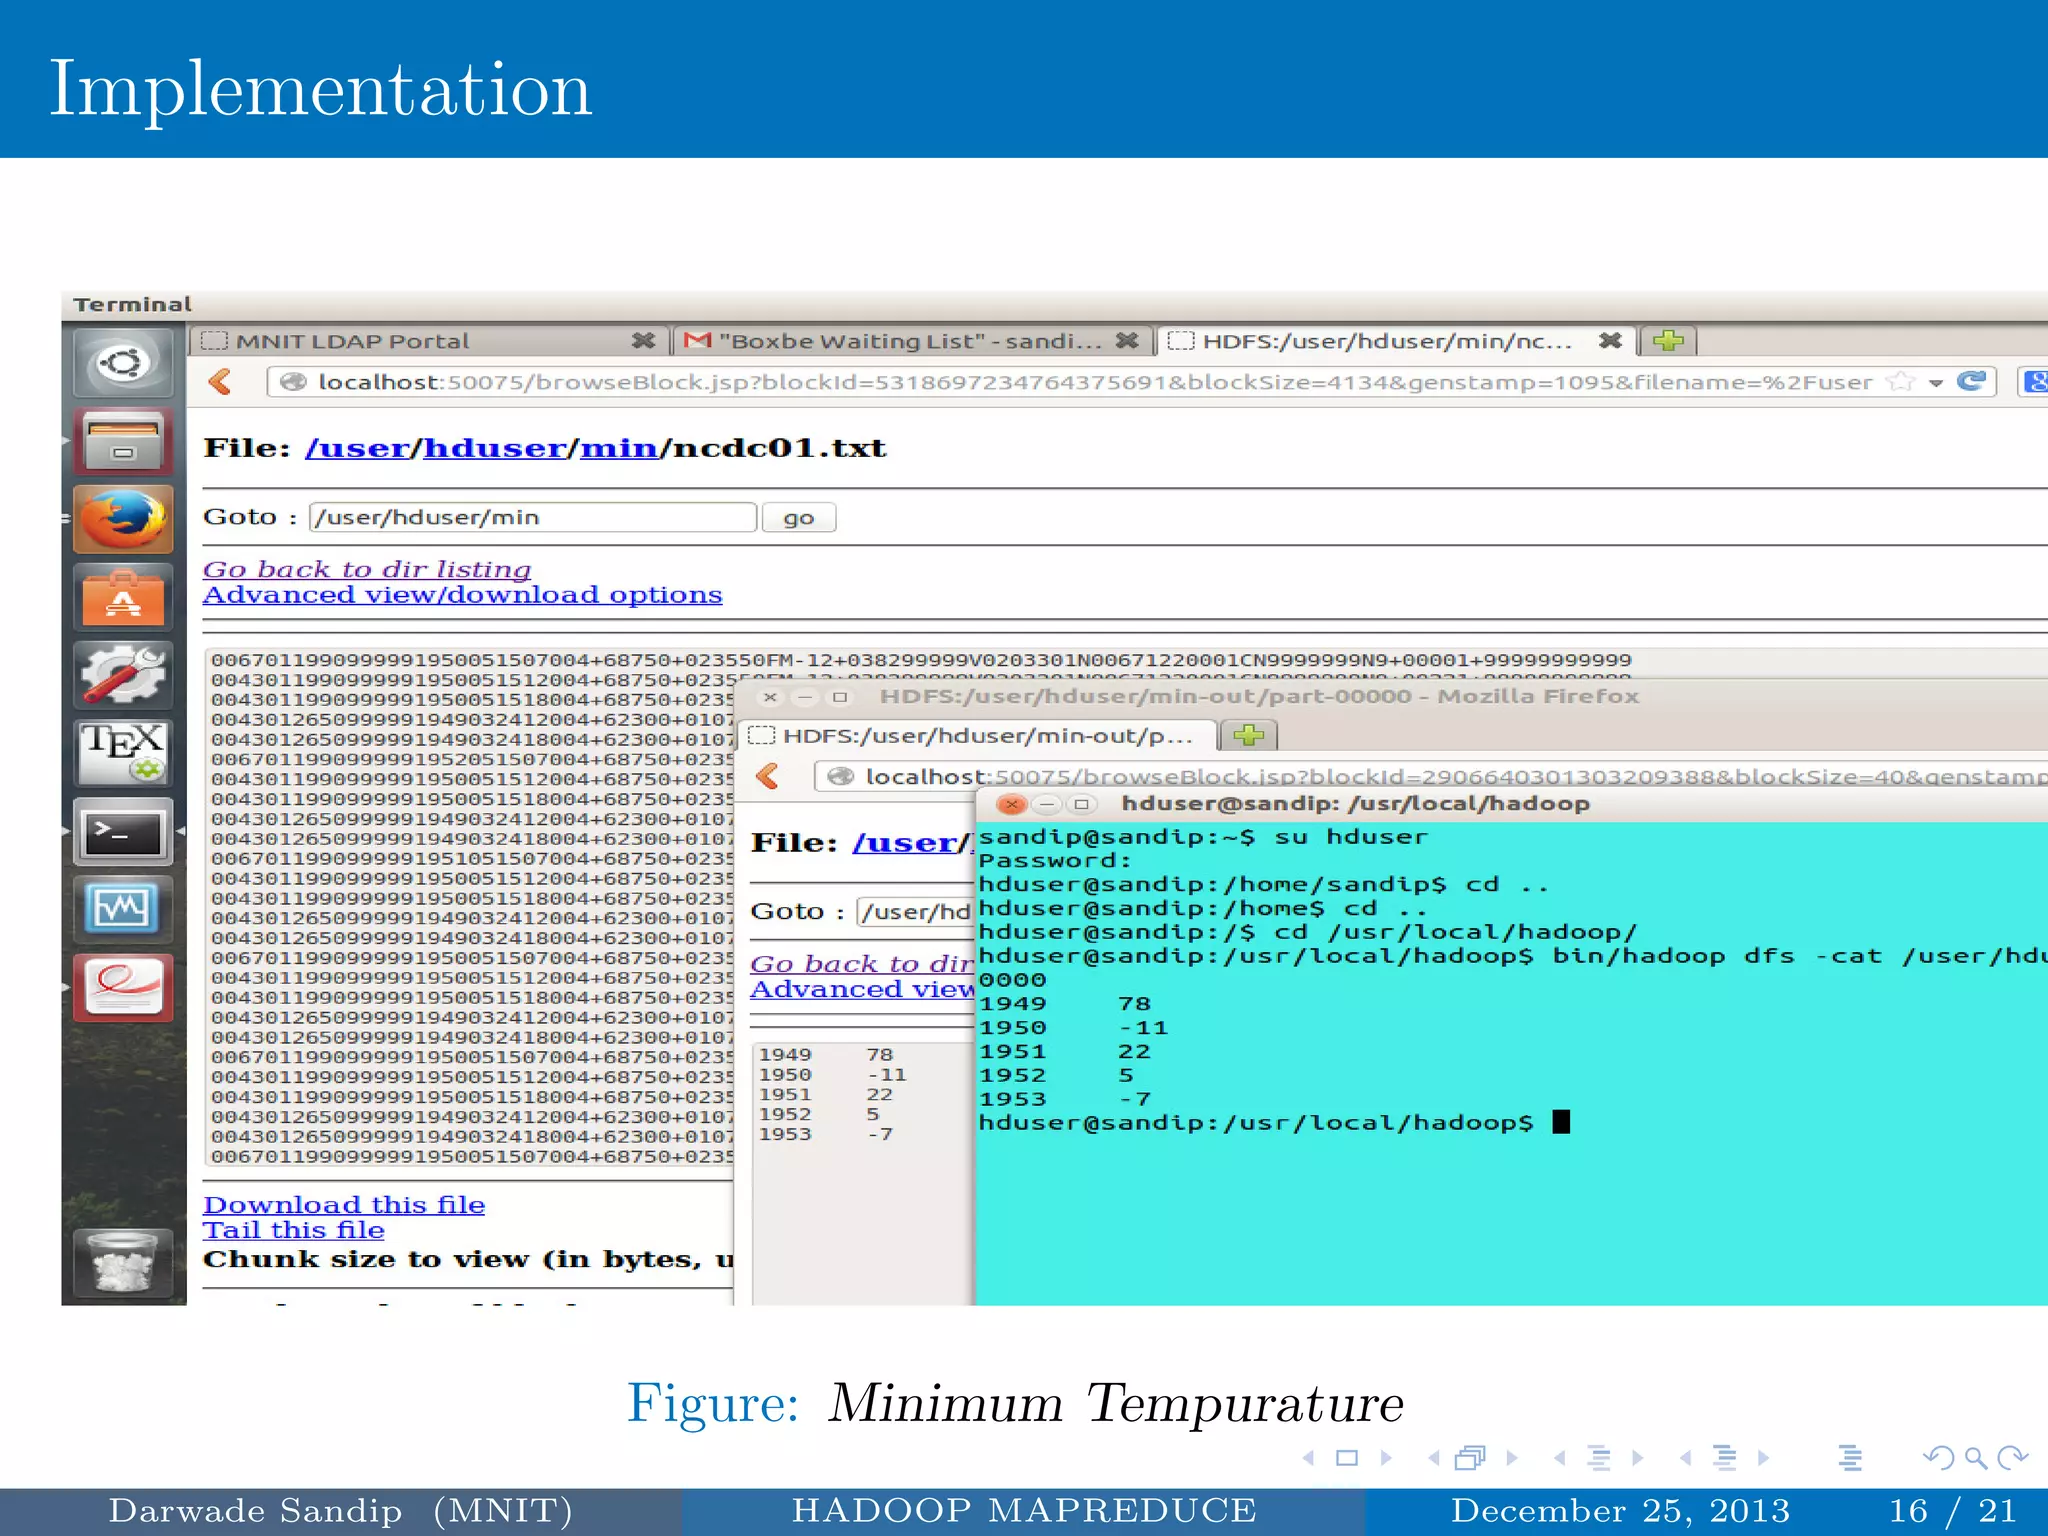This screenshot has width=2048, height=1536.
Task: Open Ubuntu Software Center from launcher
Action: (123, 598)
